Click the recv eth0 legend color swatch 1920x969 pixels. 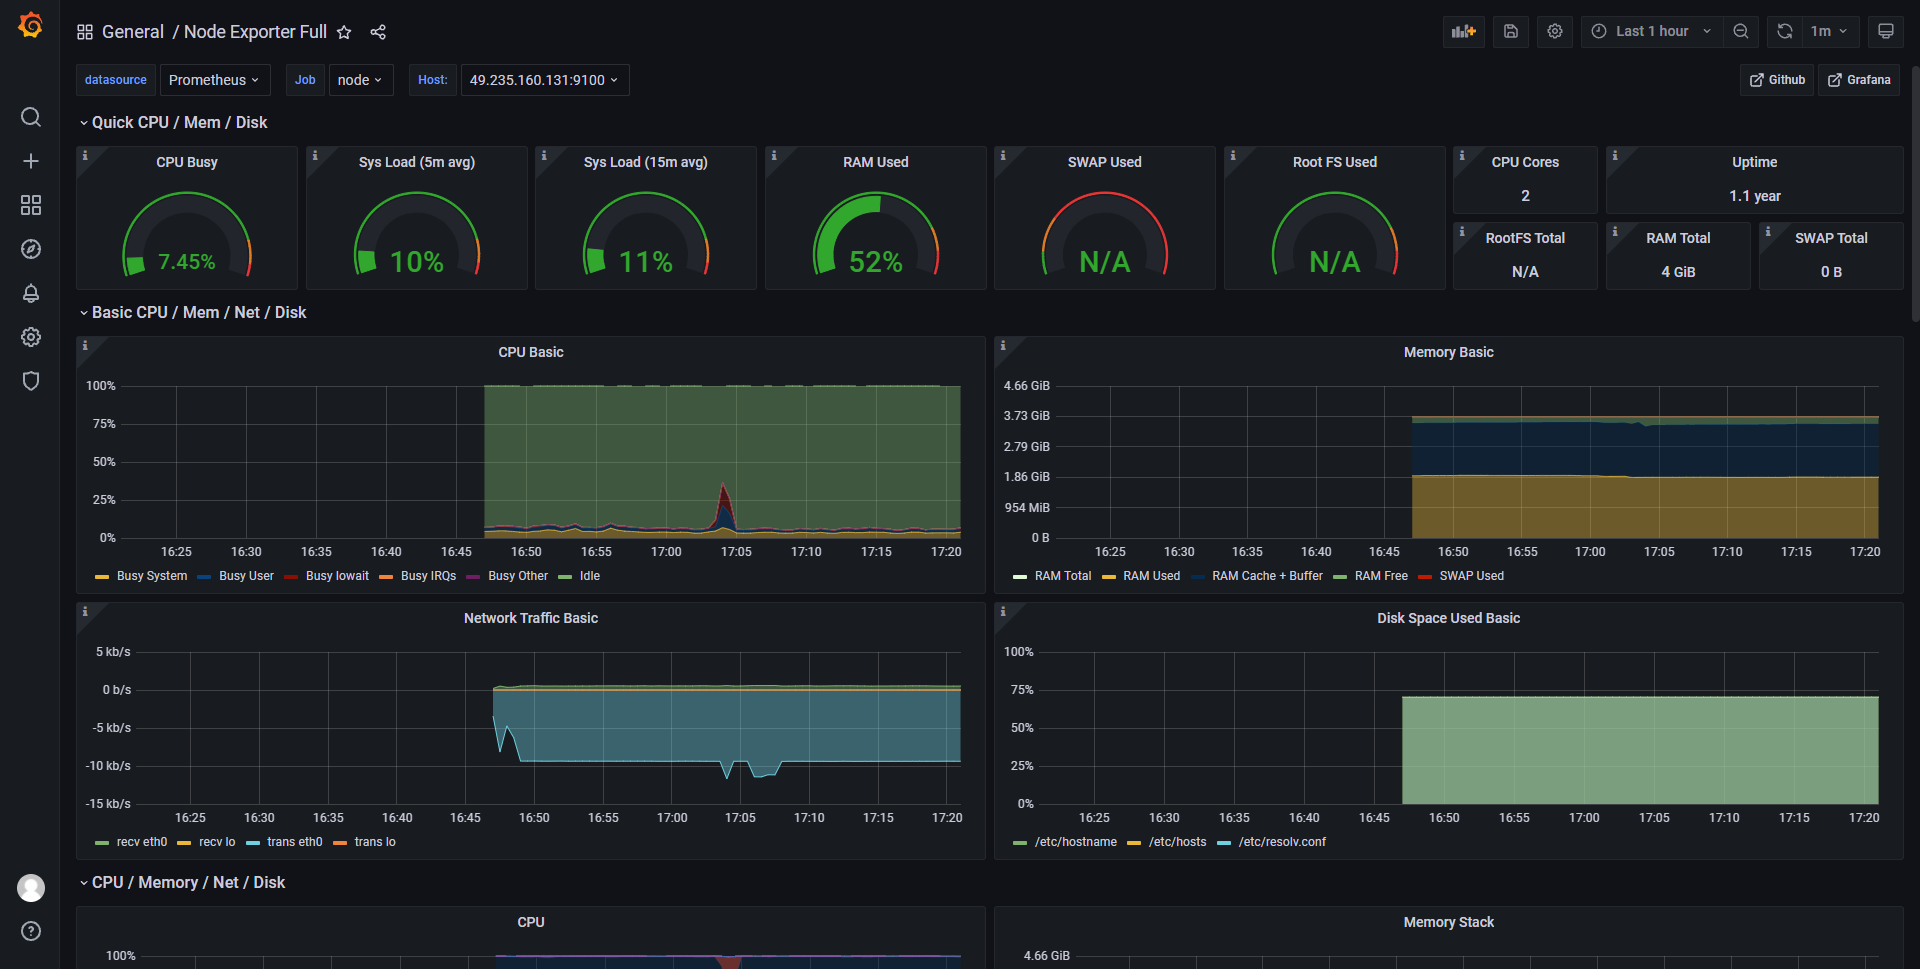point(102,843)
